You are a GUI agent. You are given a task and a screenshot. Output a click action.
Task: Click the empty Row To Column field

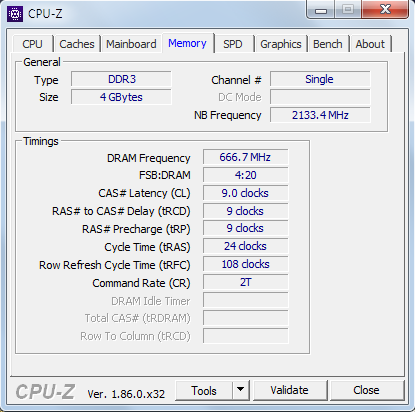(x=245, y=336)
